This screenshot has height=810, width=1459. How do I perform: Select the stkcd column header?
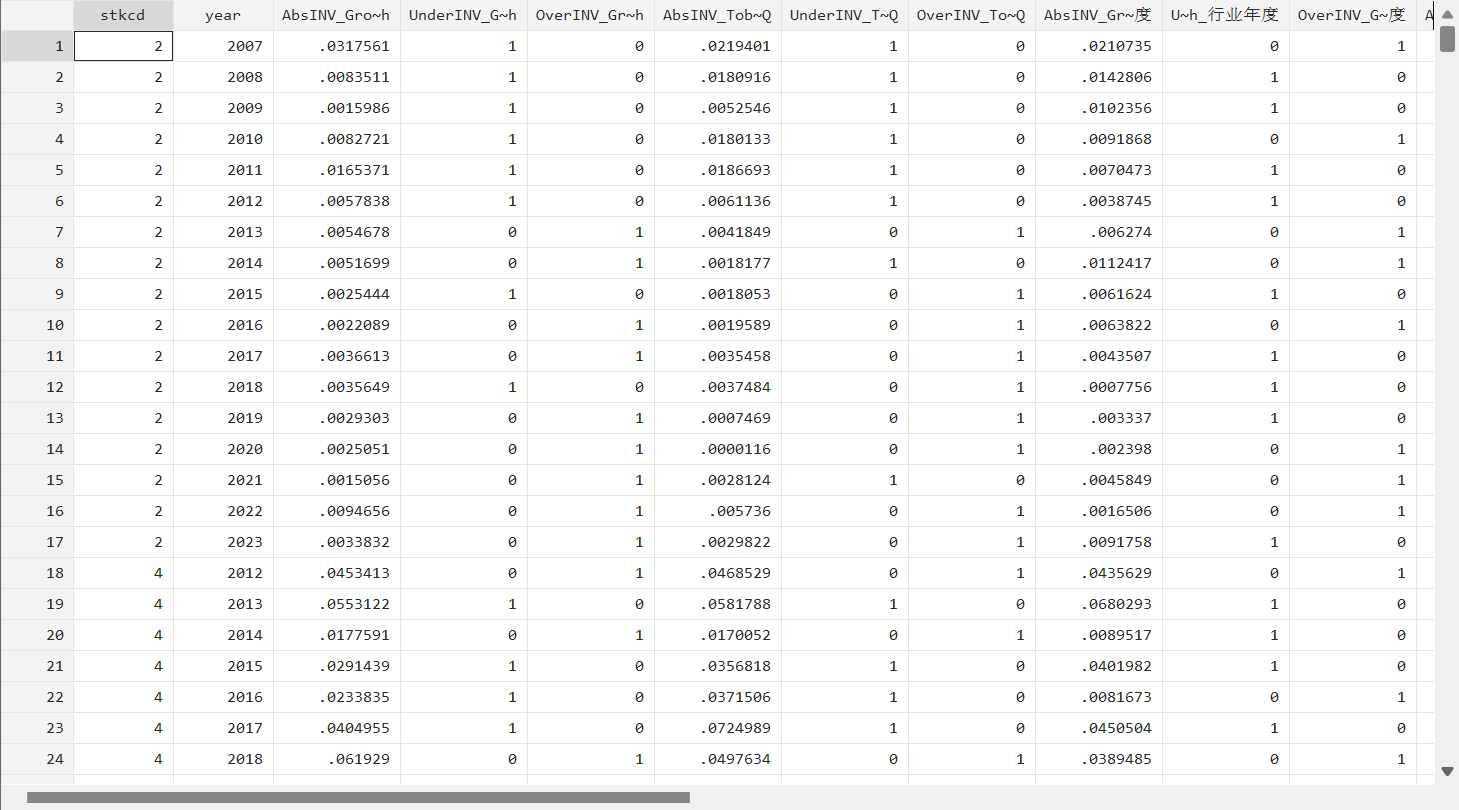pyautogui.click(x=123, y=15)
